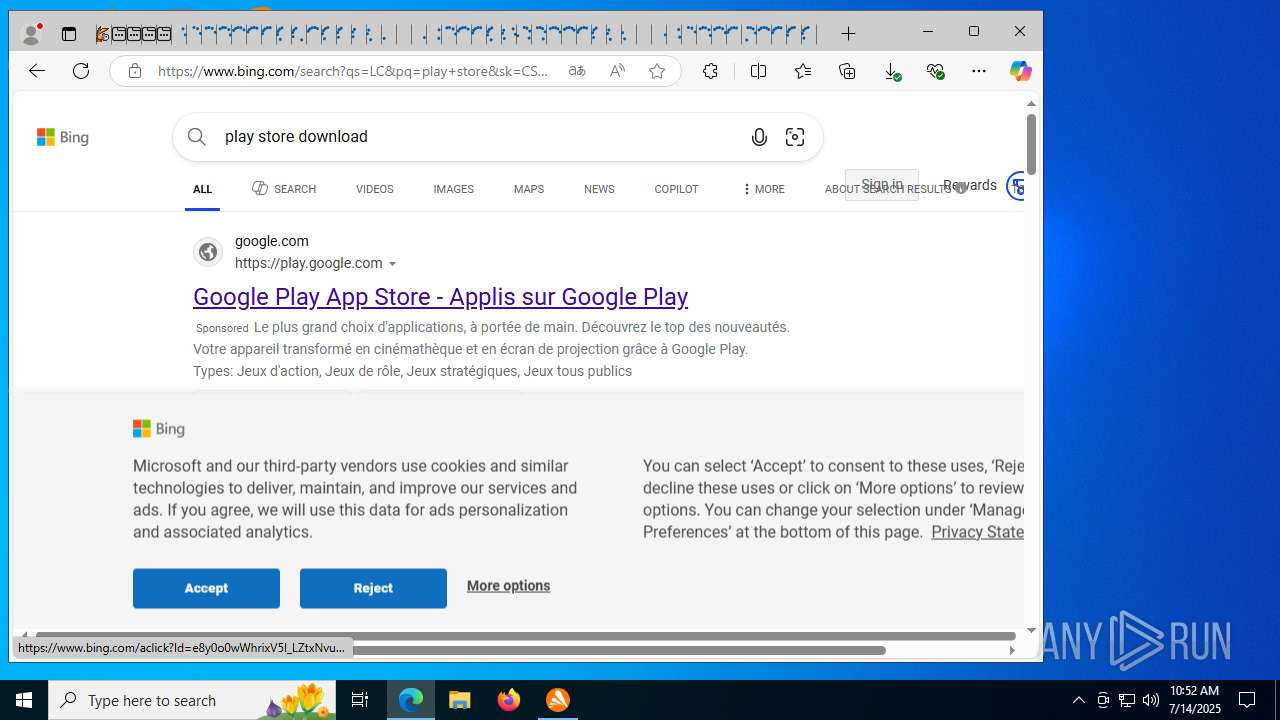
Task: Click the search magnifier icon
Action: (197, 137)
